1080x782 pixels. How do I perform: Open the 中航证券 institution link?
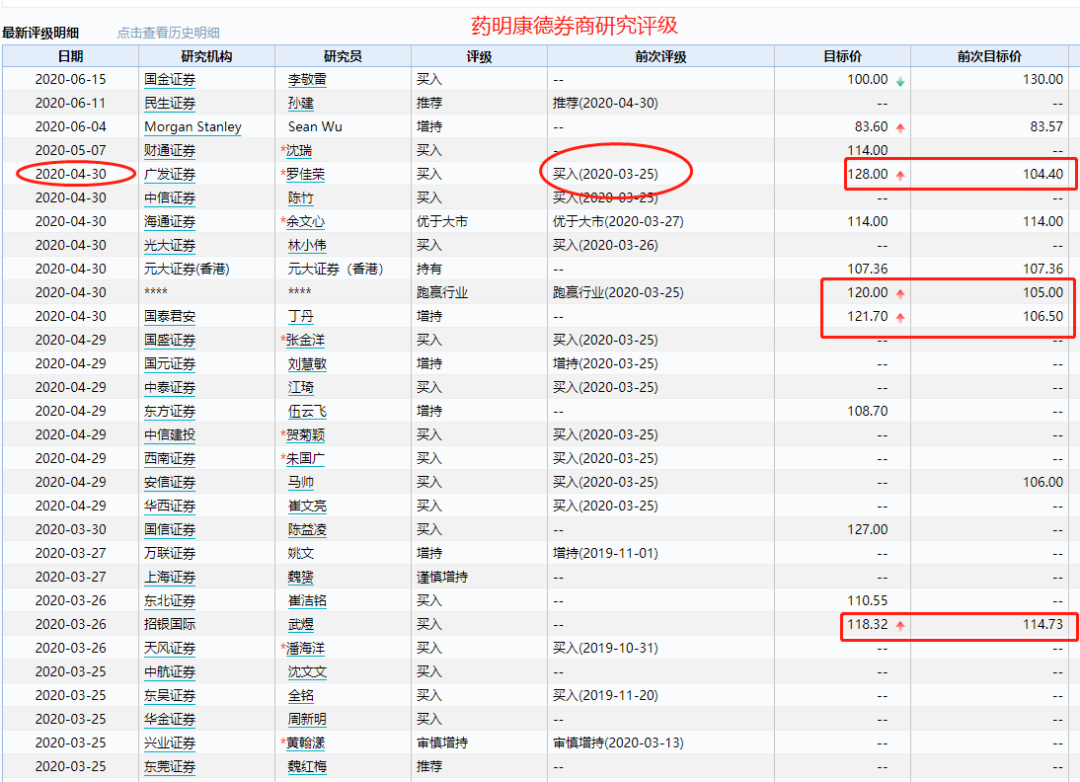coord(169,672)
